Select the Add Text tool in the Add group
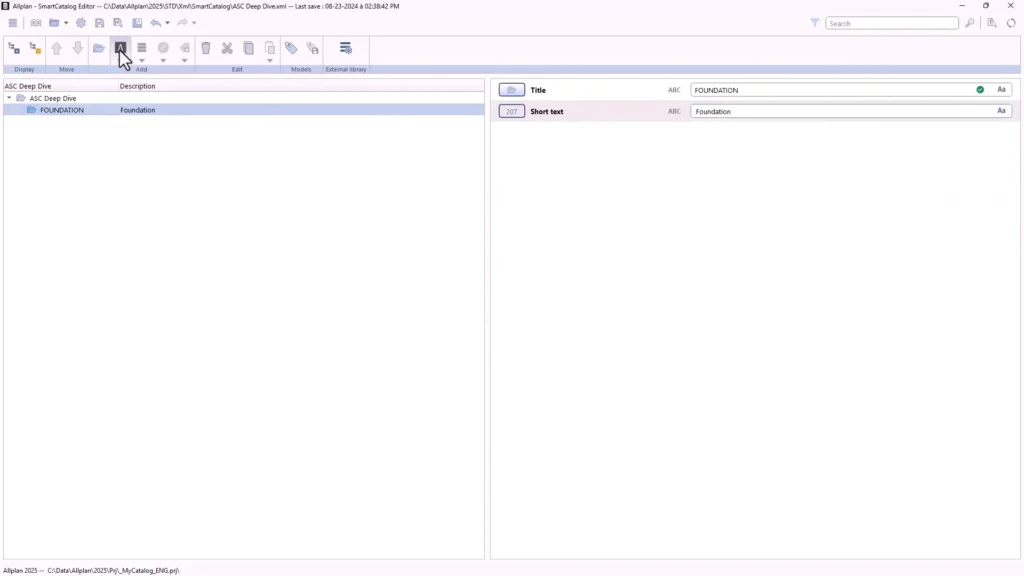Image resolution: width=1024 pixels, height=576 pixels. point(121,47)
